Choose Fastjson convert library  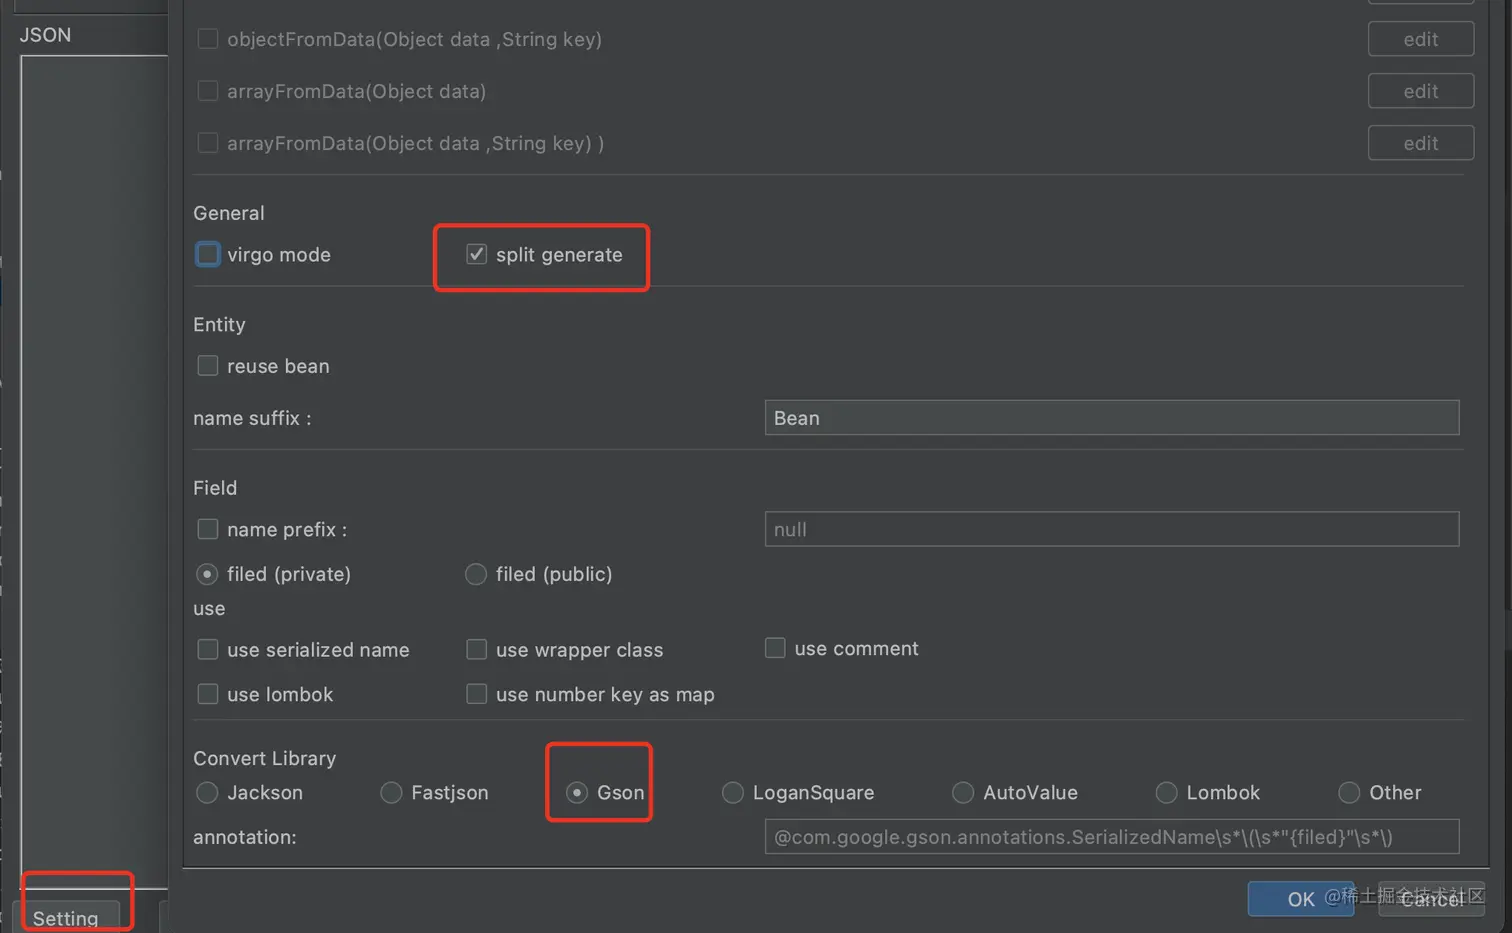click(x=391, y=793)
